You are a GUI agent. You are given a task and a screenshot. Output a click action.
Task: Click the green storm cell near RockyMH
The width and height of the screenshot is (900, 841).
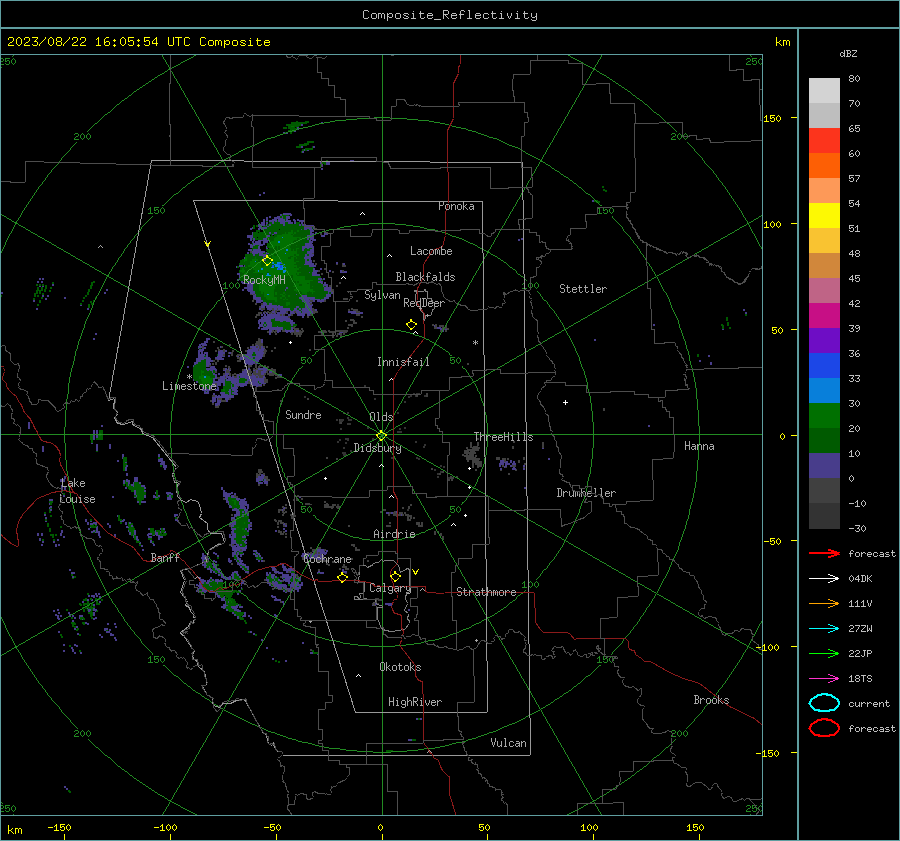coord(285,266)
